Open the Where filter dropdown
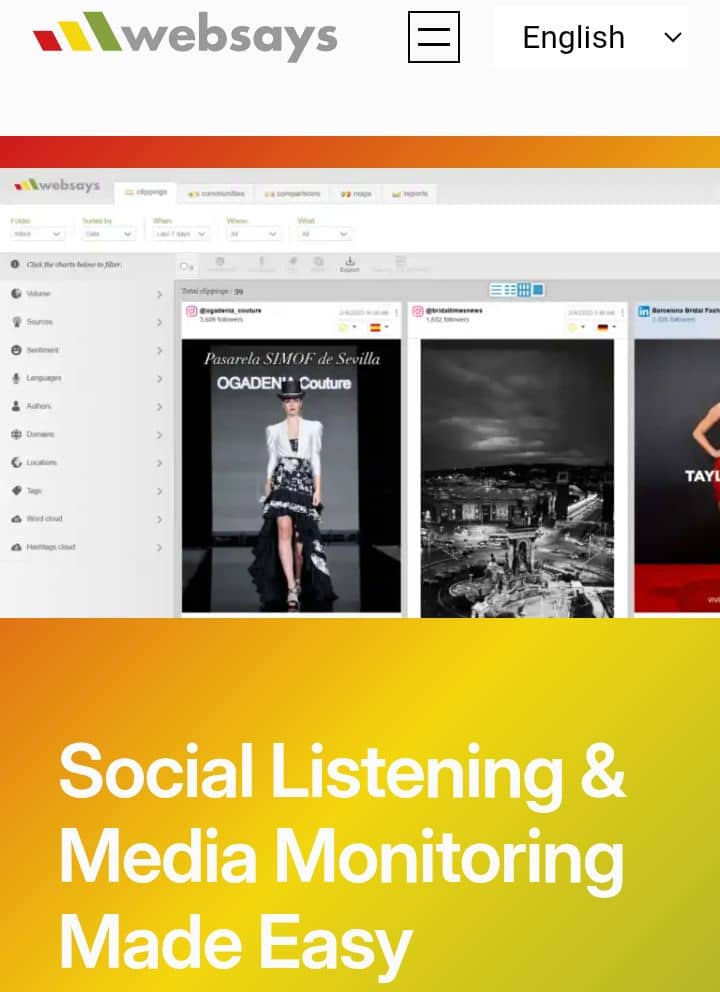Screen dimensions: 720x992 253,234
